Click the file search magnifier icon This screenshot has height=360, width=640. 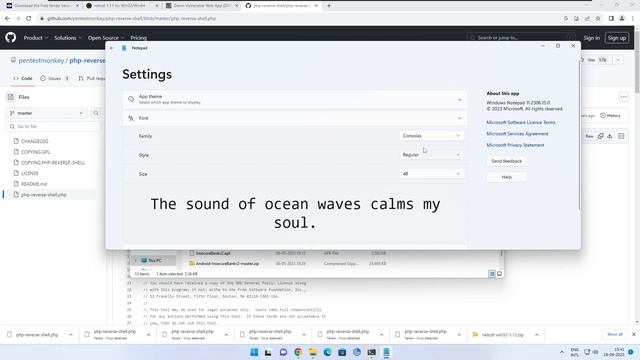point(96,113)
